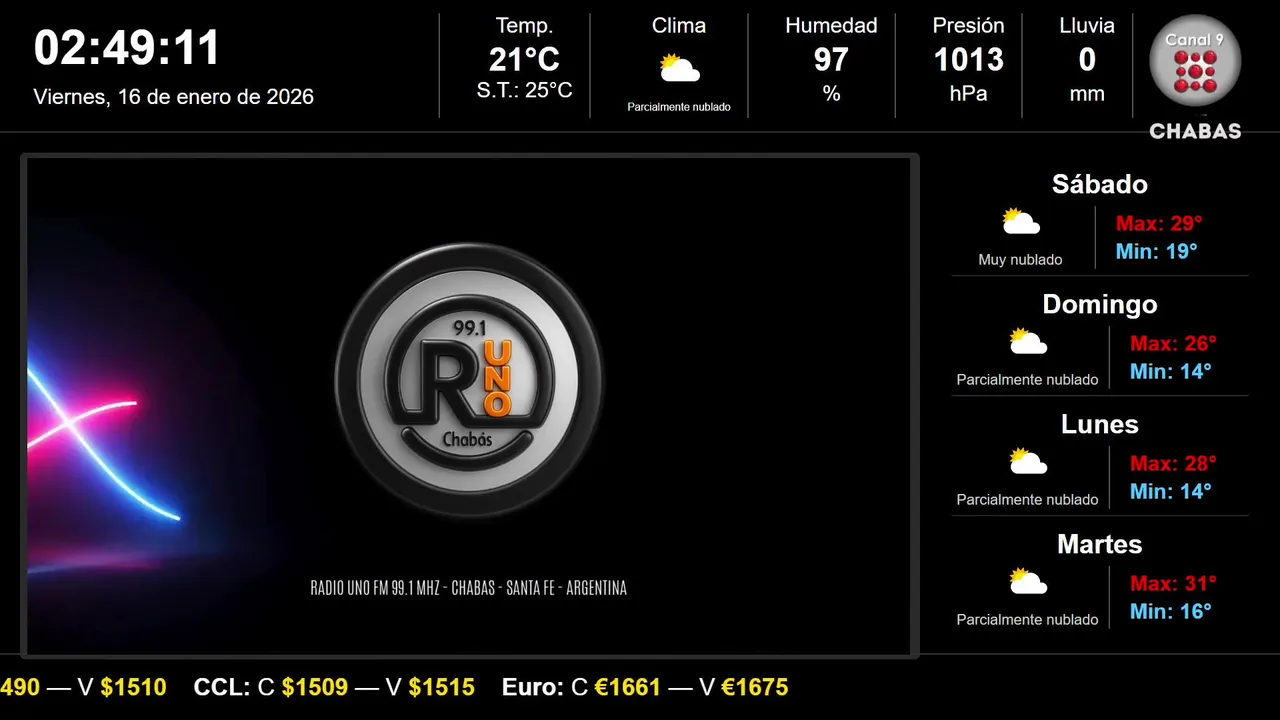
Task: Click the $1510 sell price in ticker
Action: [x=134, y=687]
